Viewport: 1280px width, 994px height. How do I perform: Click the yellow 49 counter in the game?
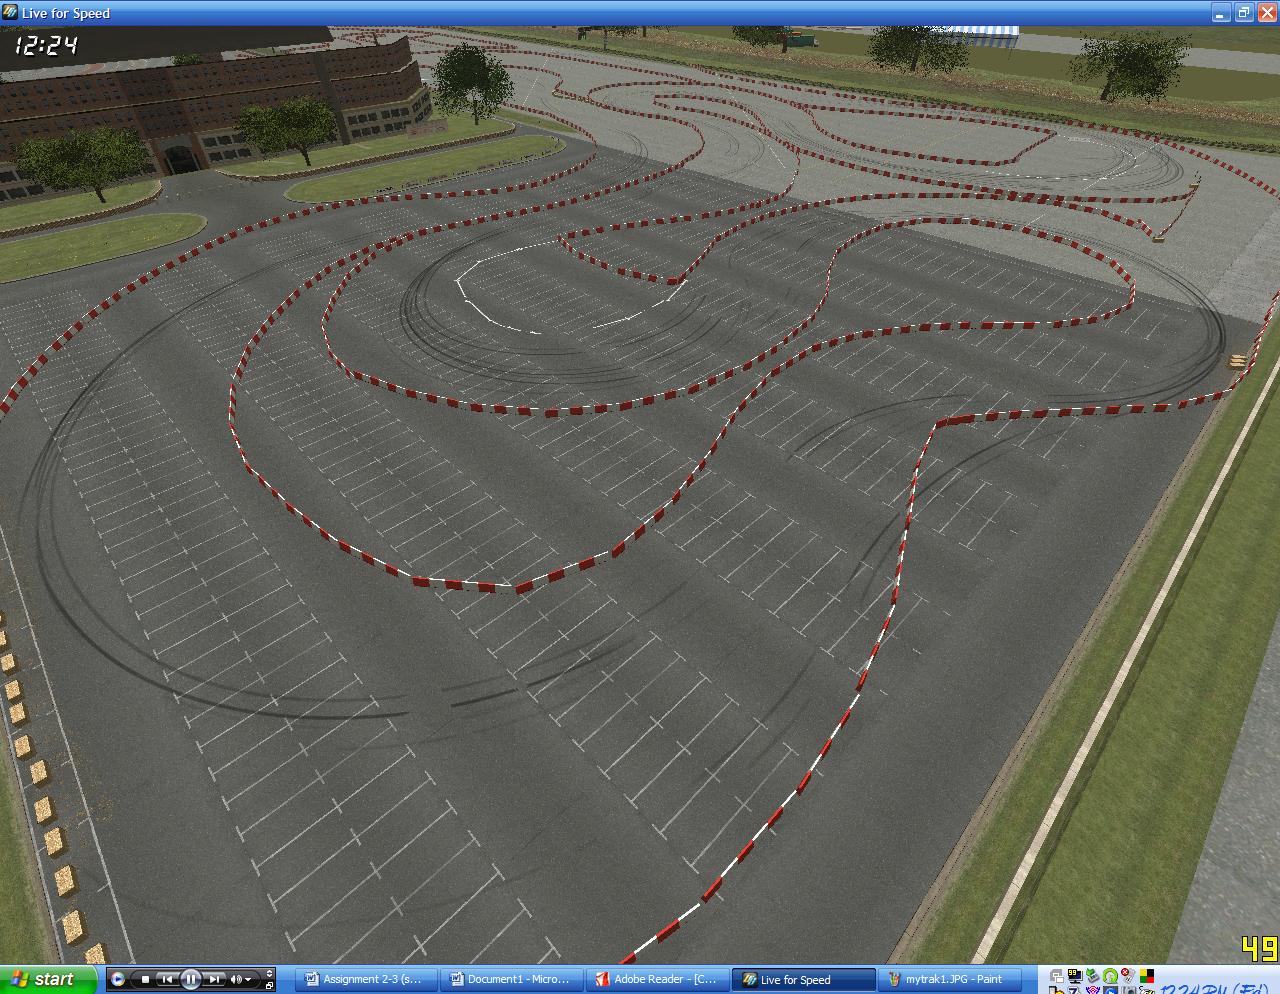coord(1259,947)
